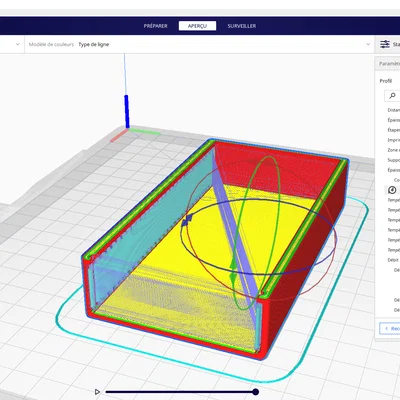Open the print settings sliders icon

click(x=385, y=44)
